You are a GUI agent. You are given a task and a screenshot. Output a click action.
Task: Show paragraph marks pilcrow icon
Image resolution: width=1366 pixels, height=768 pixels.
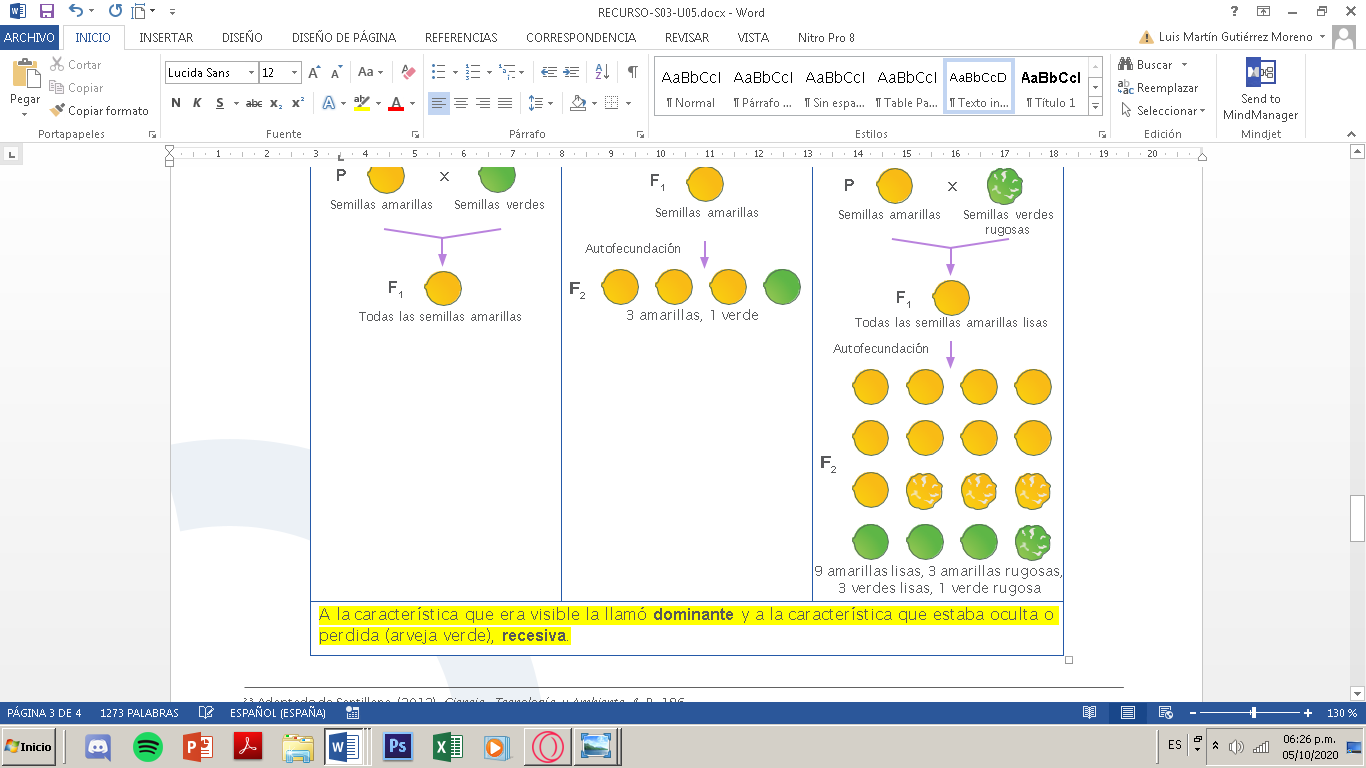point(632,72)
